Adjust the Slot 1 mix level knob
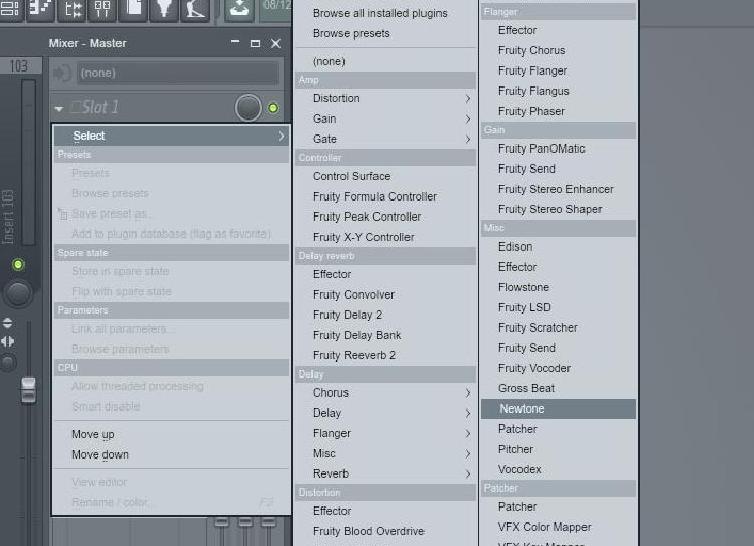The width and height of the screenshot is (754, 546). pyautogui.click(x=248, y=108)
